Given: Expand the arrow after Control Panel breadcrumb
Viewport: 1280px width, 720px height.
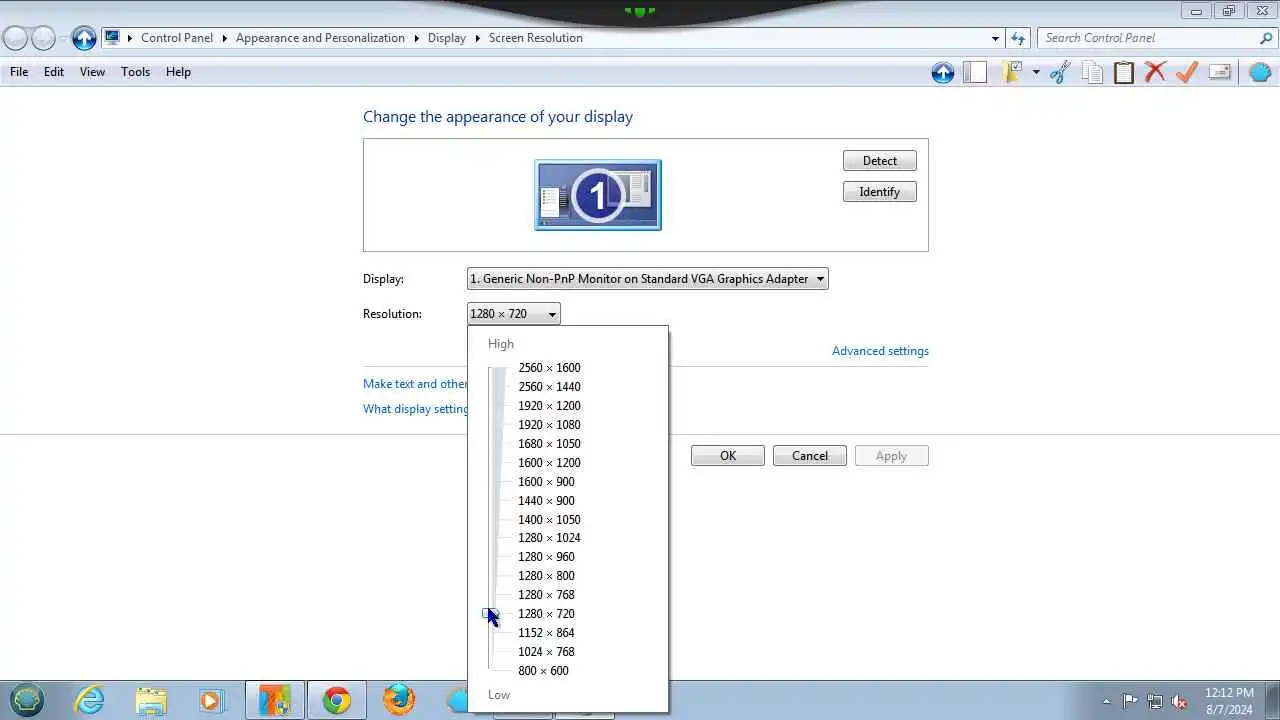Looking at the screenshot, I should pos(225,38).
